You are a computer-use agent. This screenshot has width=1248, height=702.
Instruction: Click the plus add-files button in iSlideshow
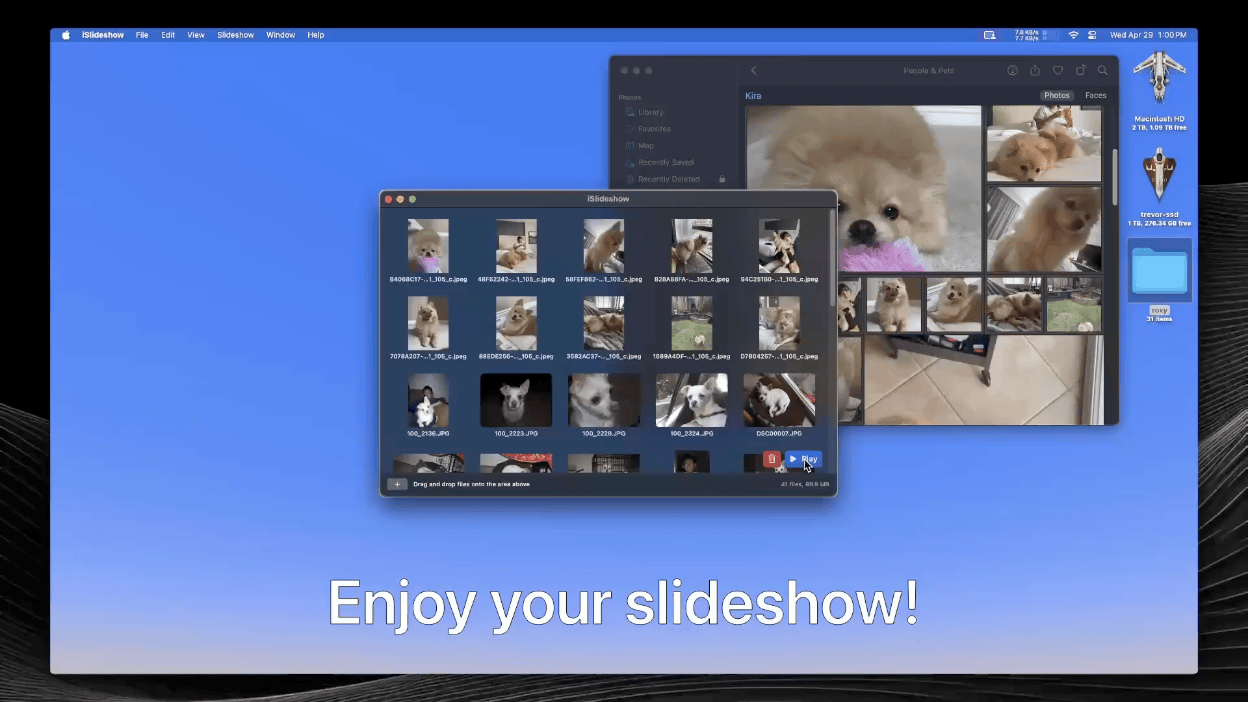[397, 484]
